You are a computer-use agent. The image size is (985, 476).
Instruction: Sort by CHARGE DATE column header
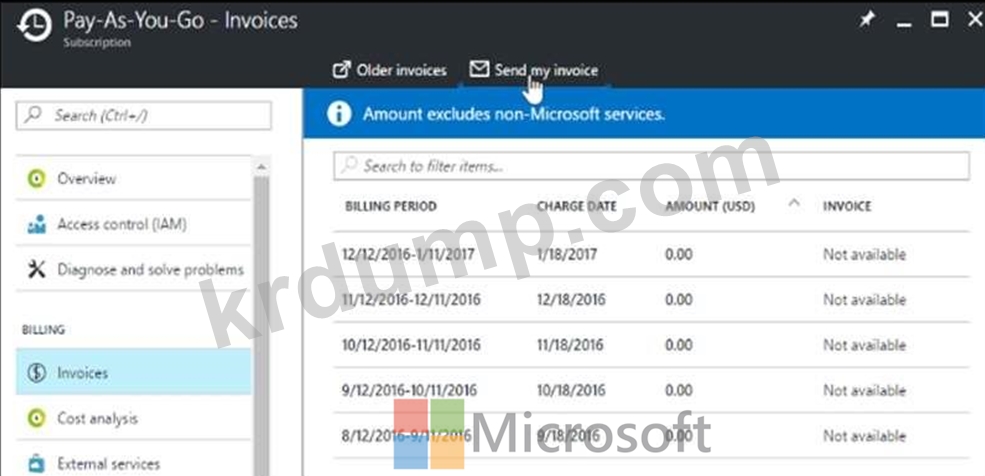(577, 206)
